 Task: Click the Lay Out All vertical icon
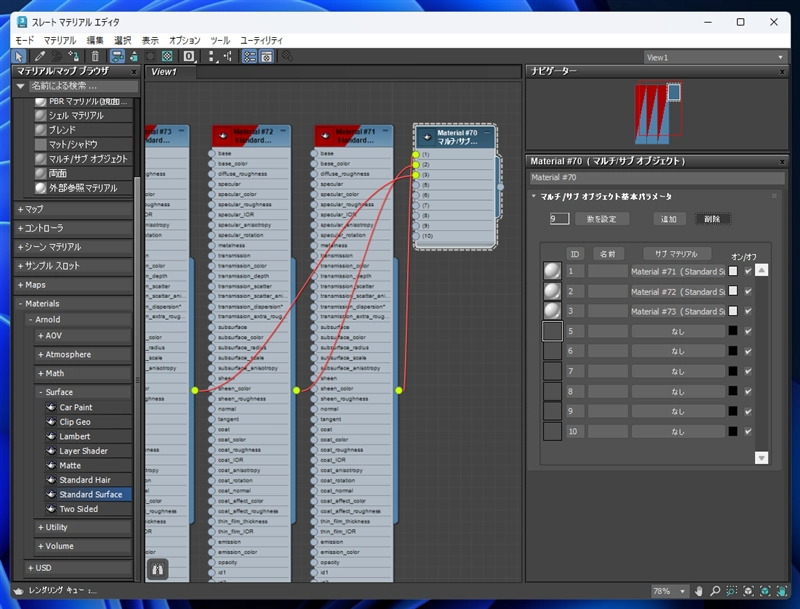pyautogui.click(x=212, y=56)
